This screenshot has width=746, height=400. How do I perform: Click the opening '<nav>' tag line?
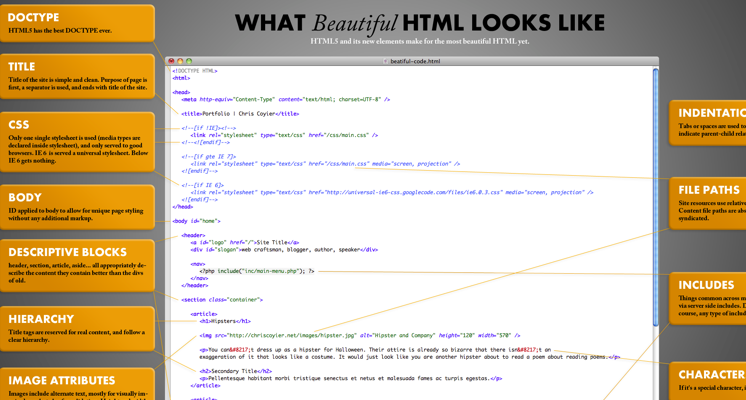pos(198,264)
